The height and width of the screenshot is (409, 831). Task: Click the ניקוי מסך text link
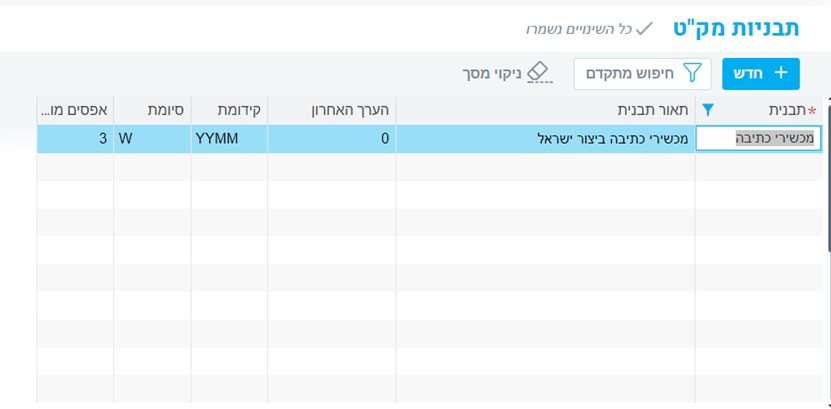pyautogui.click(x=491, y=74)
